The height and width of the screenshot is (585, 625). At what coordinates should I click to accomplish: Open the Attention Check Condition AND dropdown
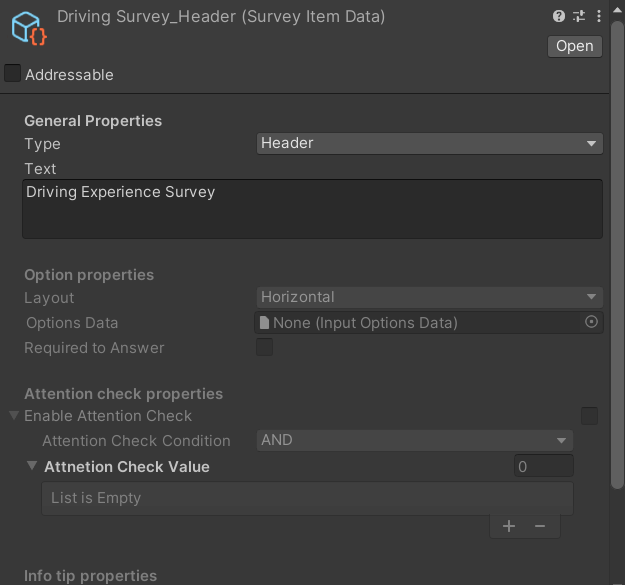point(415,440)
